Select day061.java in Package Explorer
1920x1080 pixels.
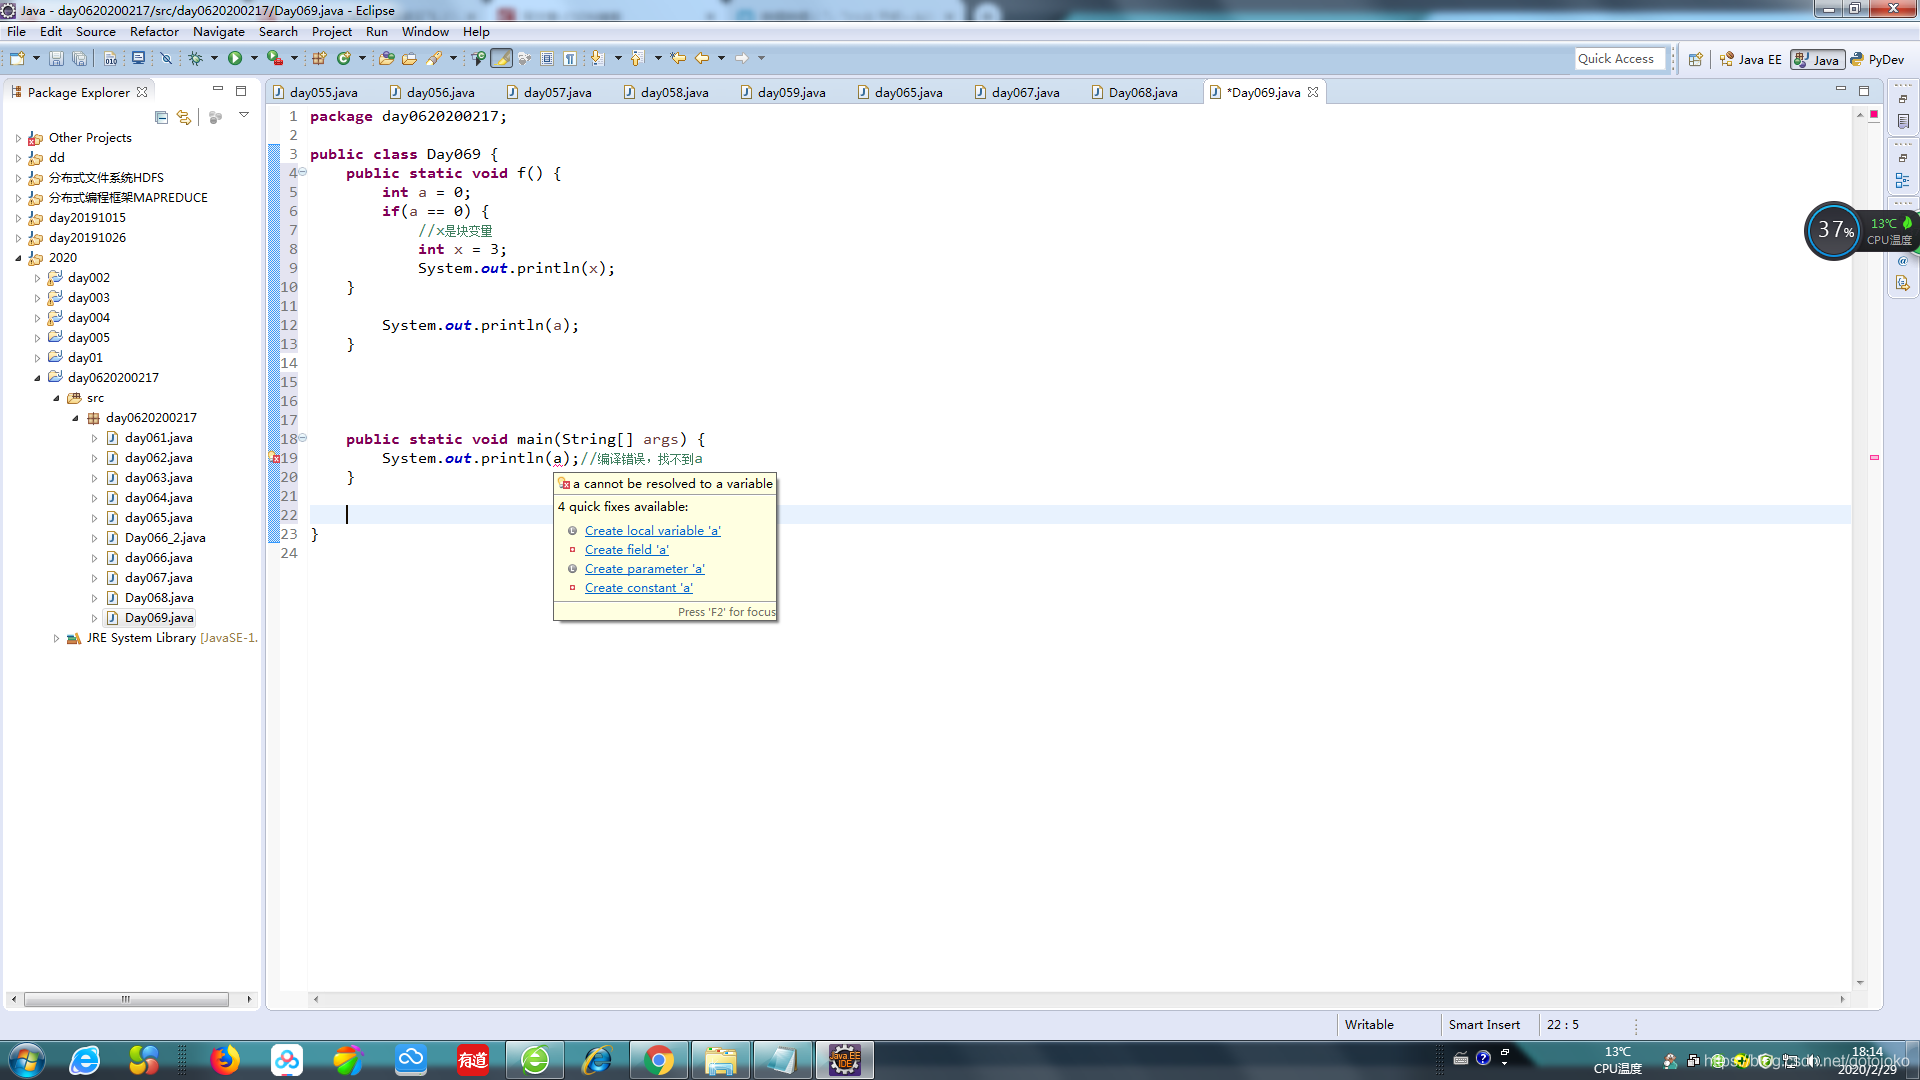click(158, 438)
